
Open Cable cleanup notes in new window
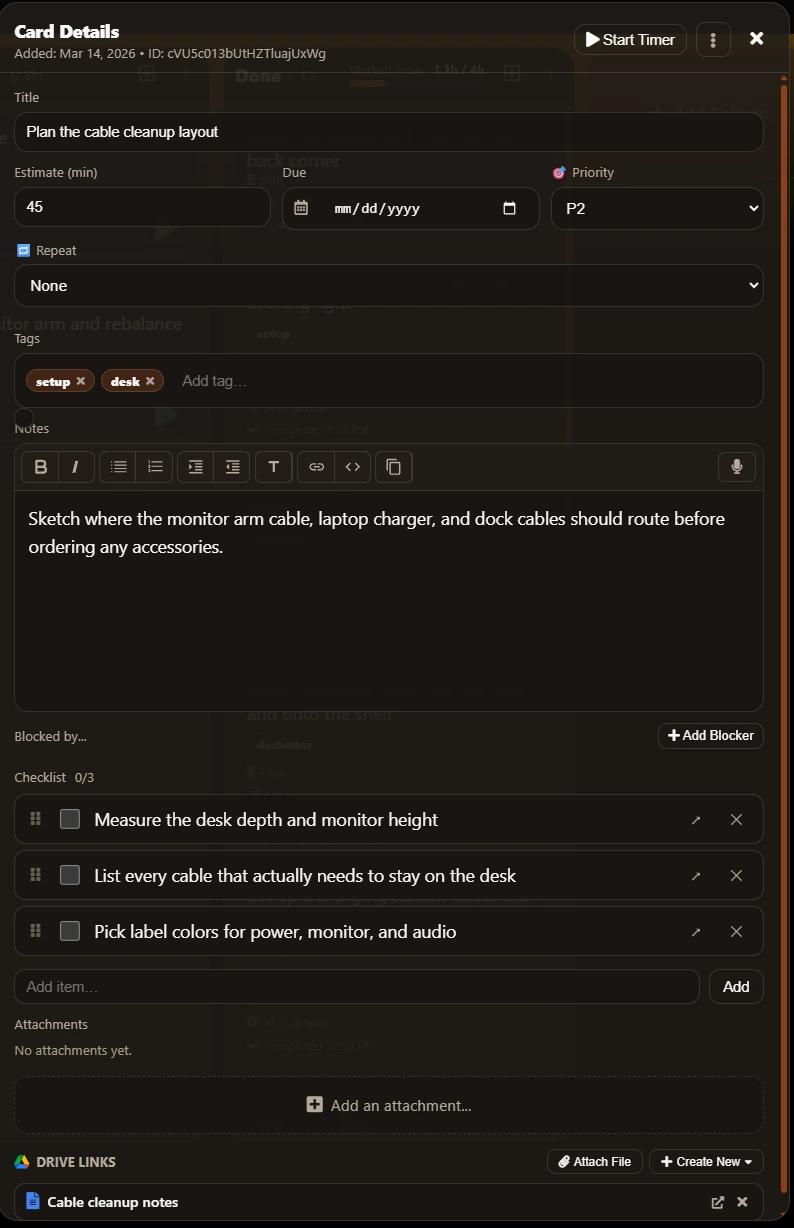[x=717, y=1202]
